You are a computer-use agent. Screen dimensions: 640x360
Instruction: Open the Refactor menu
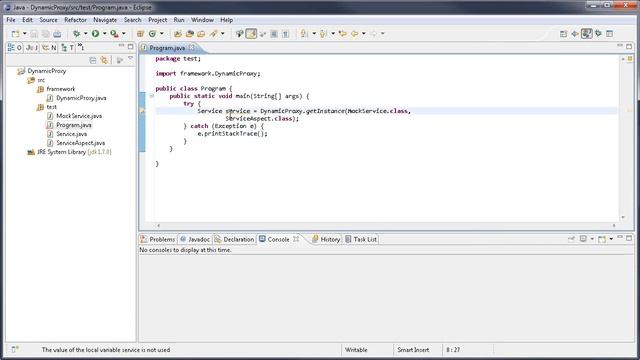point(75,20)
